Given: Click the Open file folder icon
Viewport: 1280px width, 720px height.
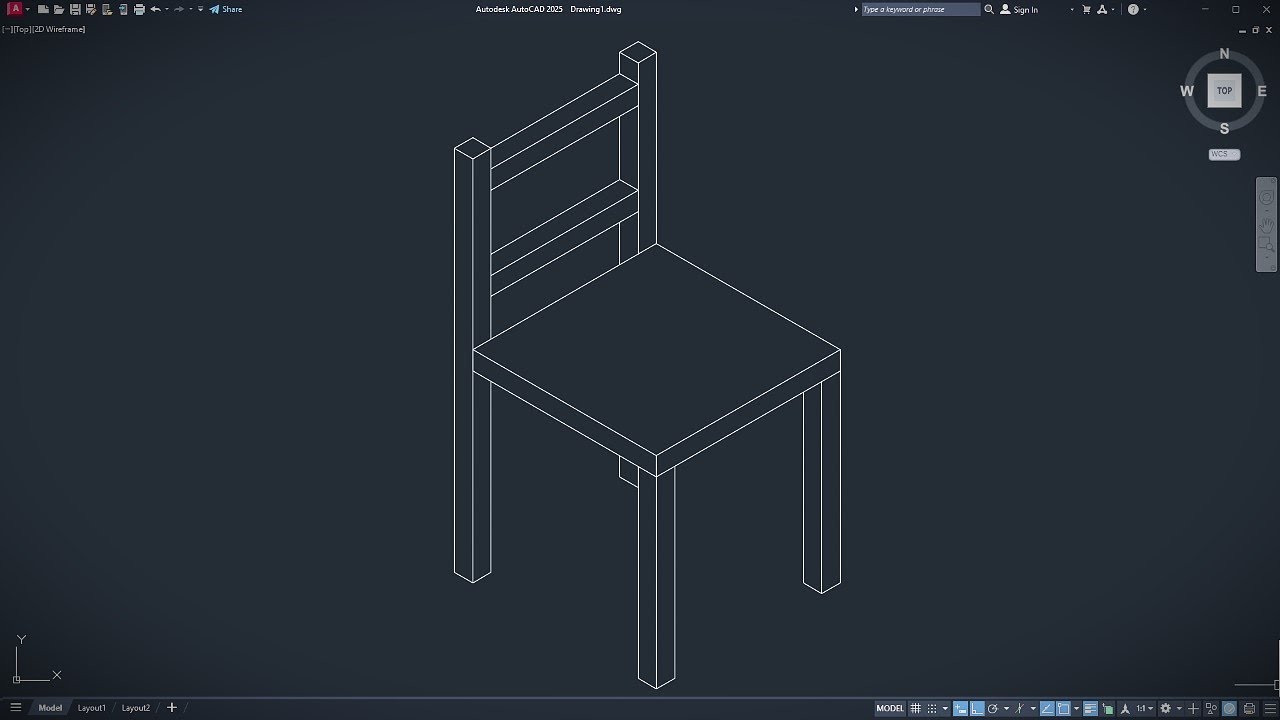Looking at the screenshot, I should pyautogui.click(x=59, y=9).
